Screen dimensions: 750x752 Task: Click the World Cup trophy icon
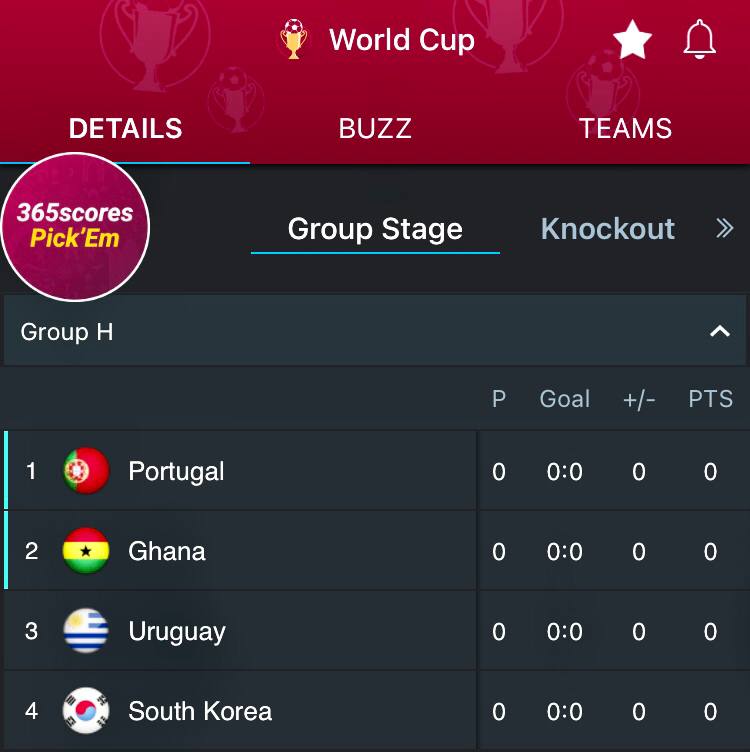tap(293, 40)
